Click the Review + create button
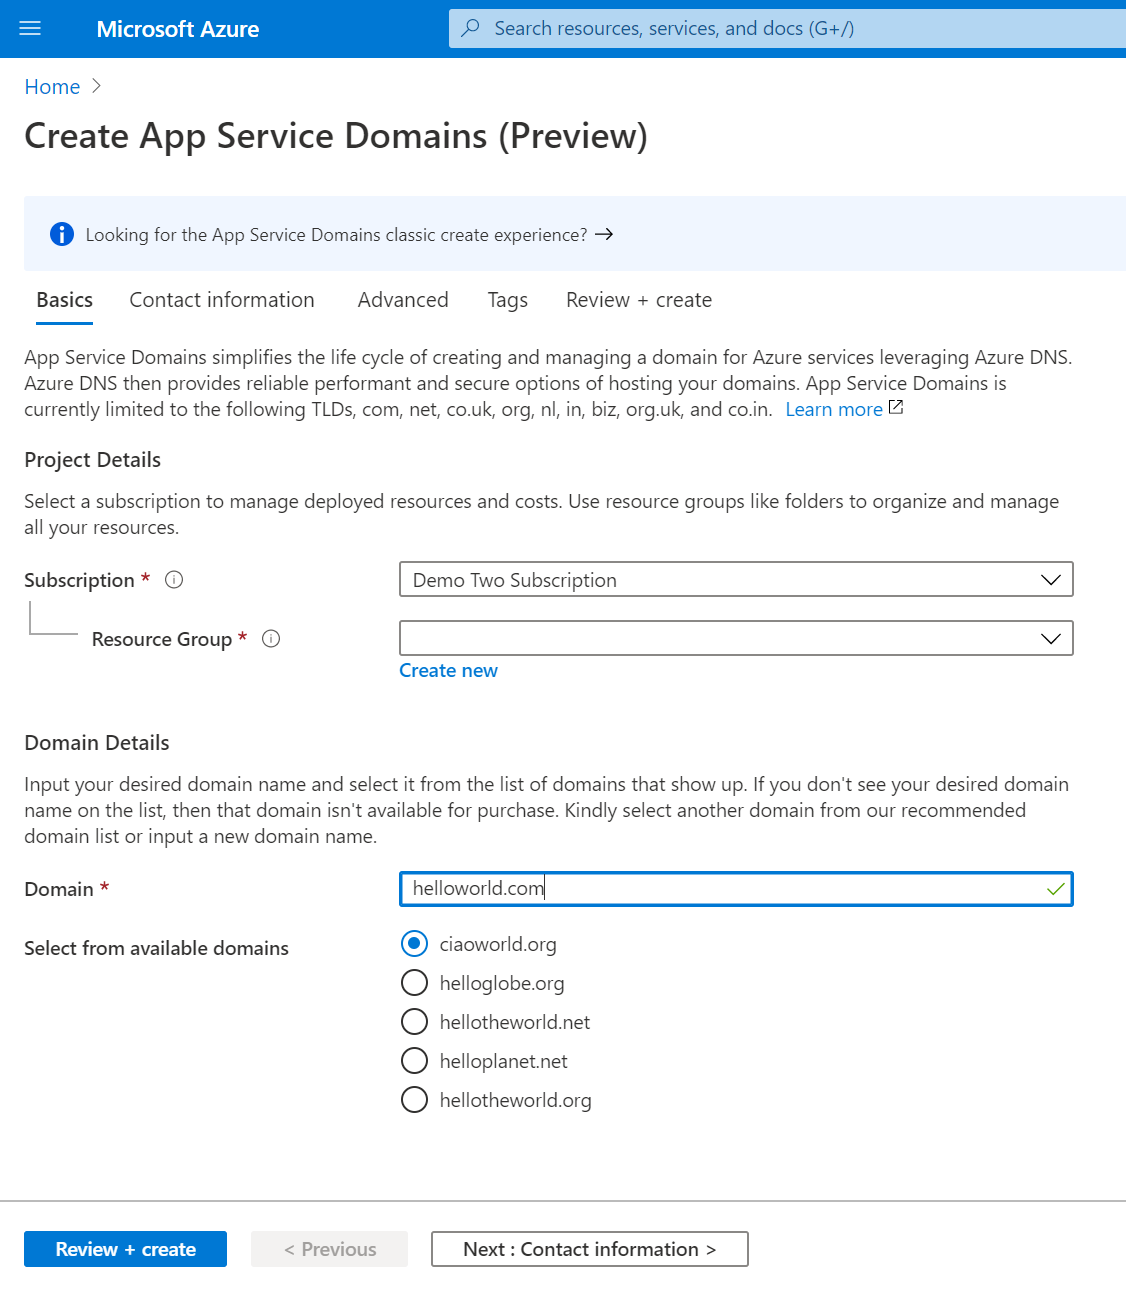1126x1290 pixels. tap(125, 1248)
